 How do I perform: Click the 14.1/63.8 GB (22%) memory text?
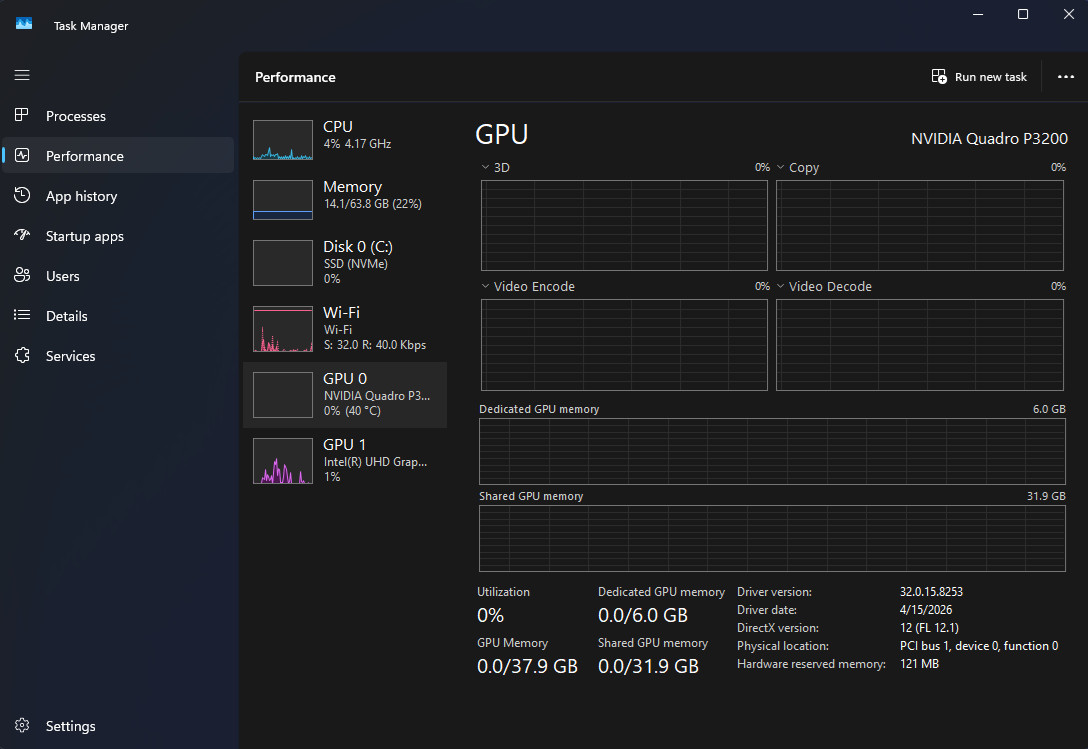373,204
